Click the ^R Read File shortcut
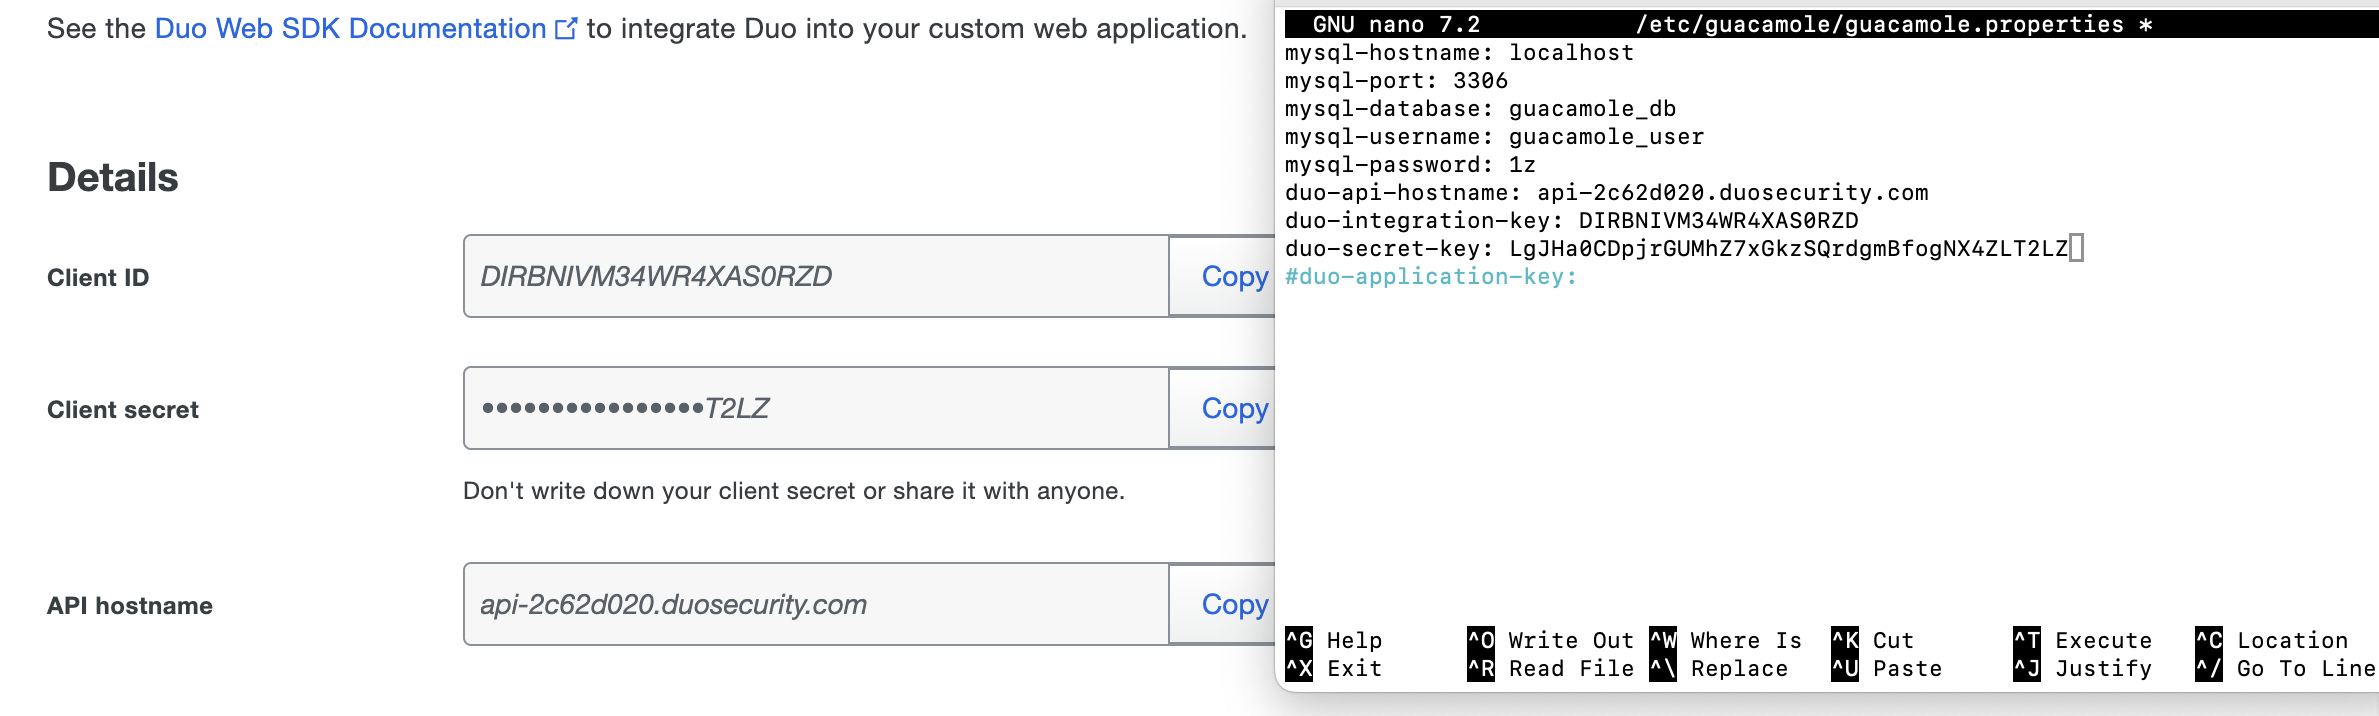The image size is (2379, 716). (x=1550, y=668)
